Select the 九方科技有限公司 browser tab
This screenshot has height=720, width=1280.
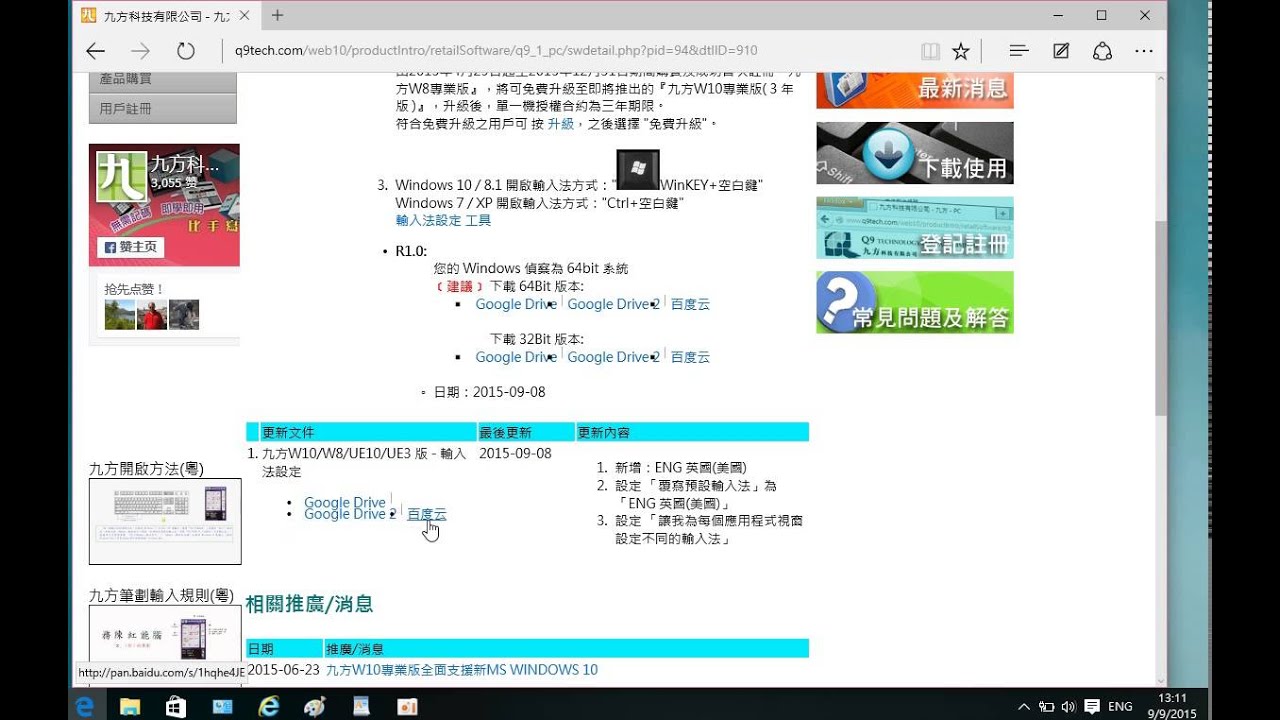click(165, 16)
